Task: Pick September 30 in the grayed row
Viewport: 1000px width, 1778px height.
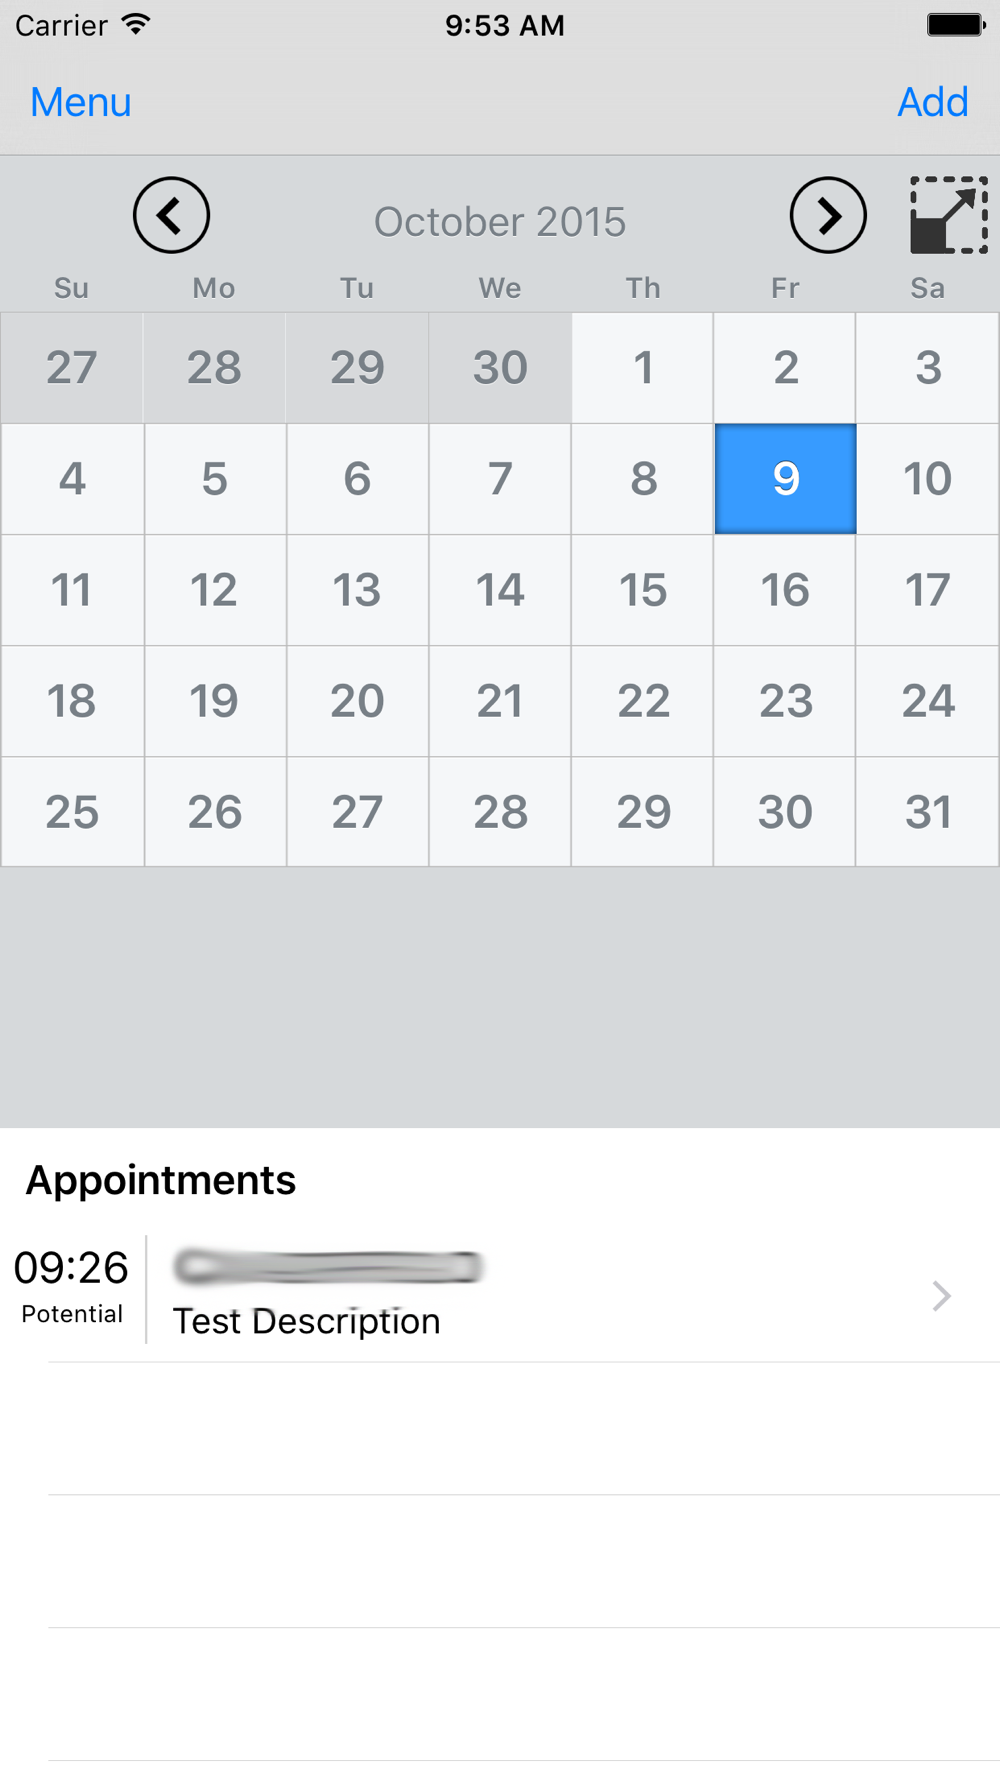Action: [500, 368]
